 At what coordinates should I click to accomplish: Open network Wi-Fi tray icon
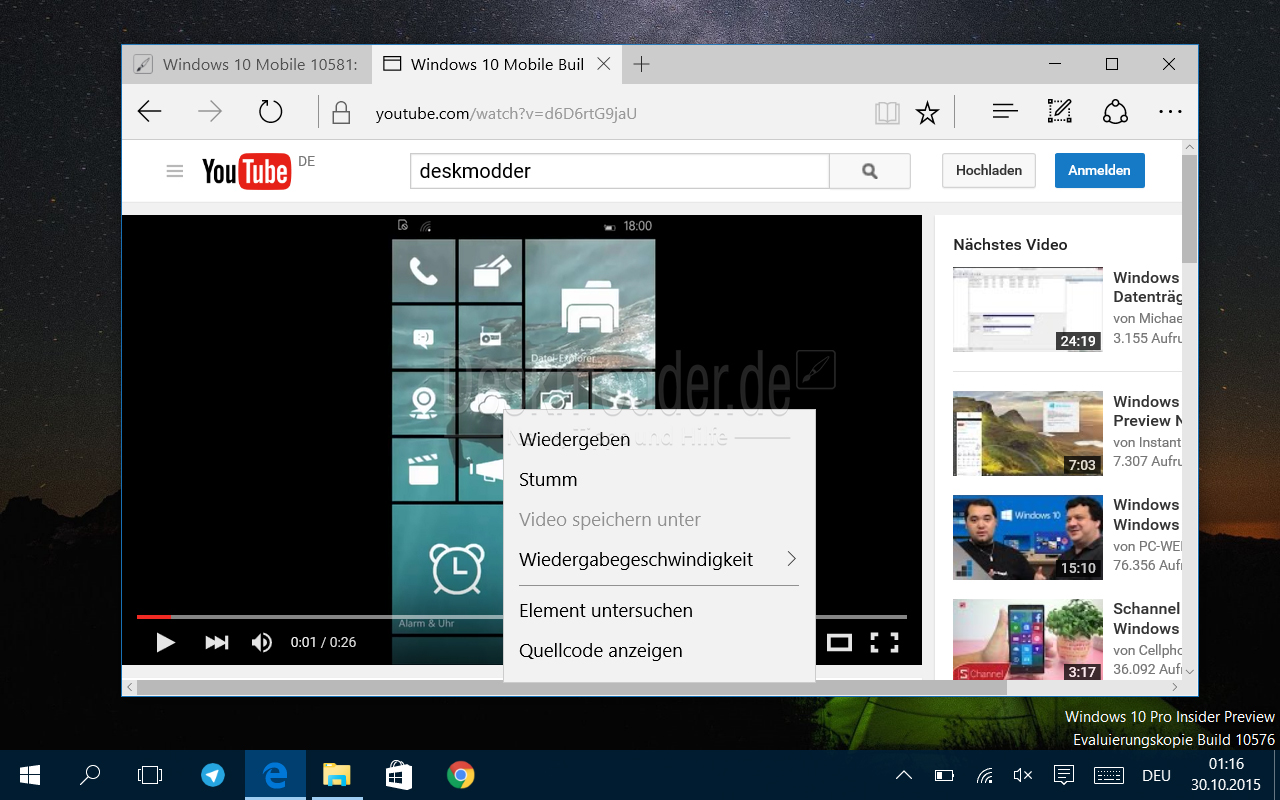click(985, 775)
